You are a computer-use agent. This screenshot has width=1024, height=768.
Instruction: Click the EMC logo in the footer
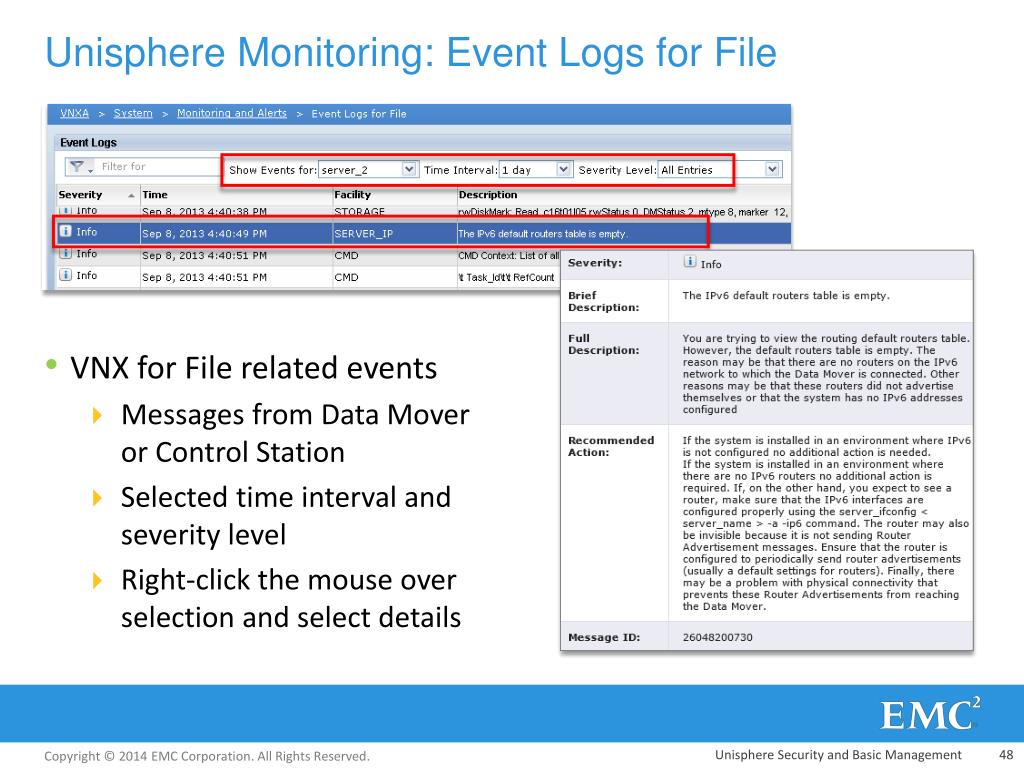[x=930, y=714]
